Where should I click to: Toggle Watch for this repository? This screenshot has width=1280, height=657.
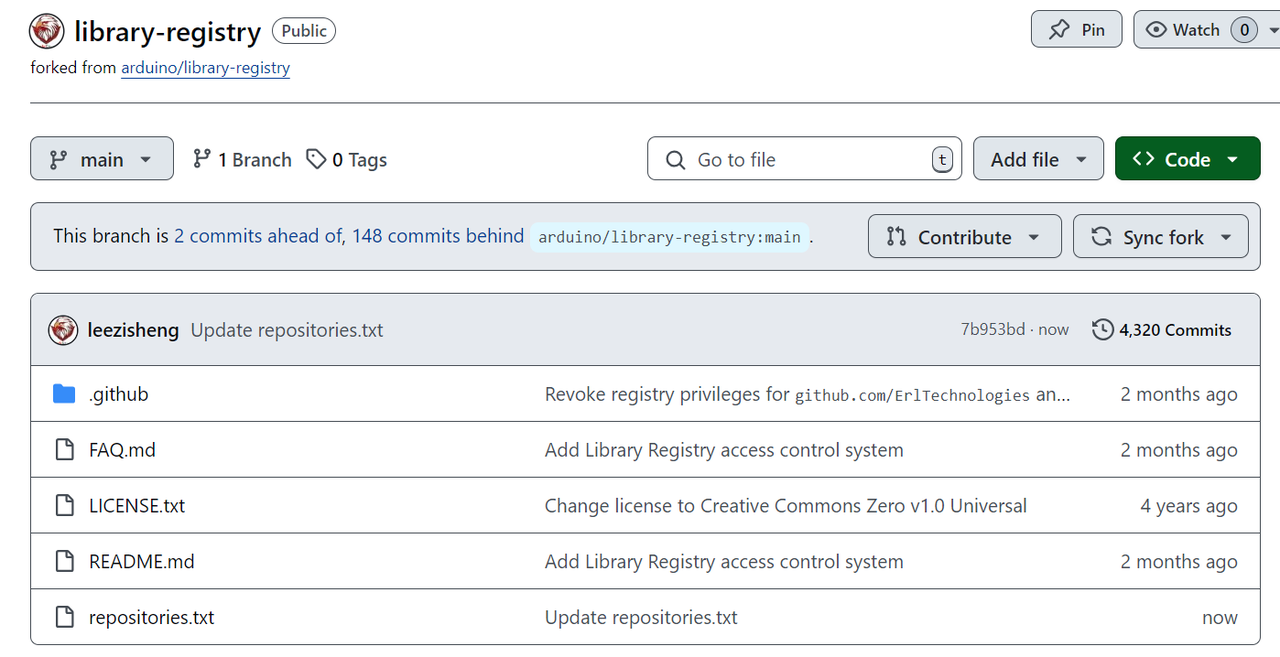(1183, 30)
